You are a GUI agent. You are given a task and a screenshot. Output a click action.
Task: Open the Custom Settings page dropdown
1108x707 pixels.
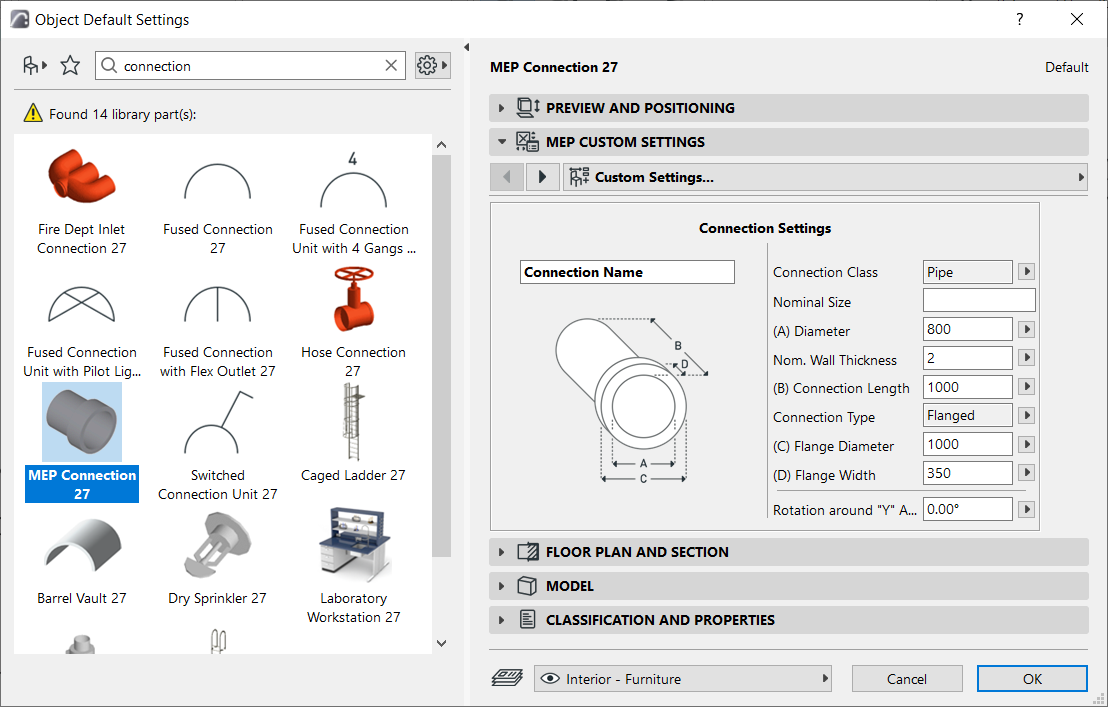pos(825,177)
